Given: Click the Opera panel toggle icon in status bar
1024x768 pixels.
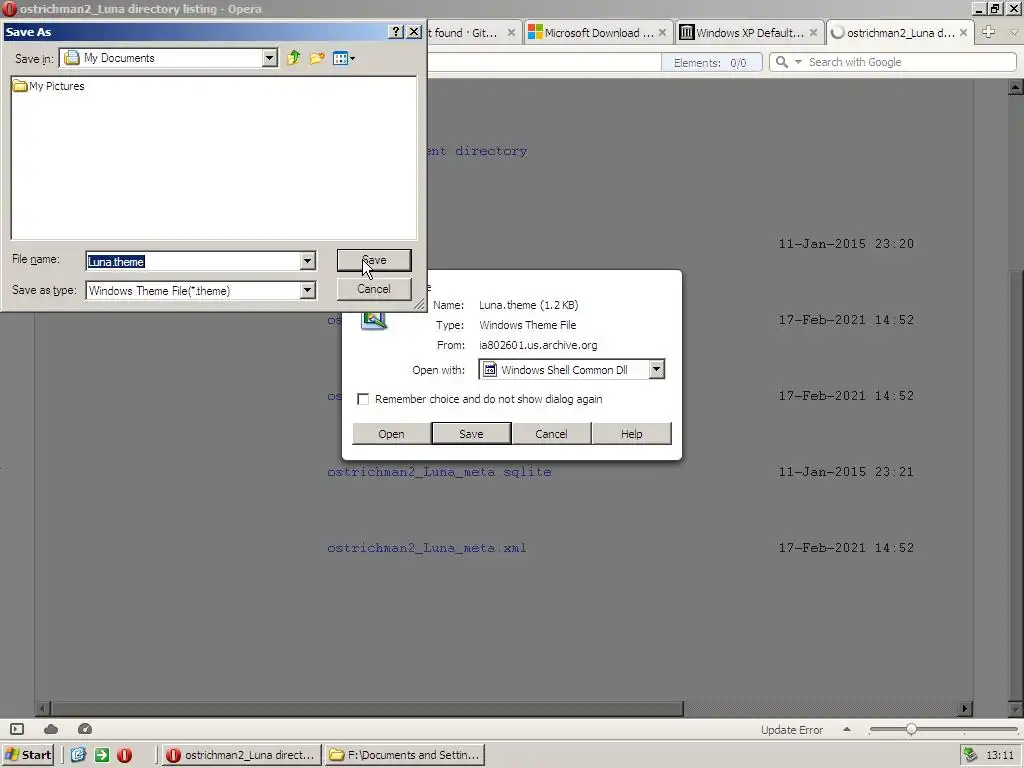Looking at the screenshot, I should coord(18,729).
